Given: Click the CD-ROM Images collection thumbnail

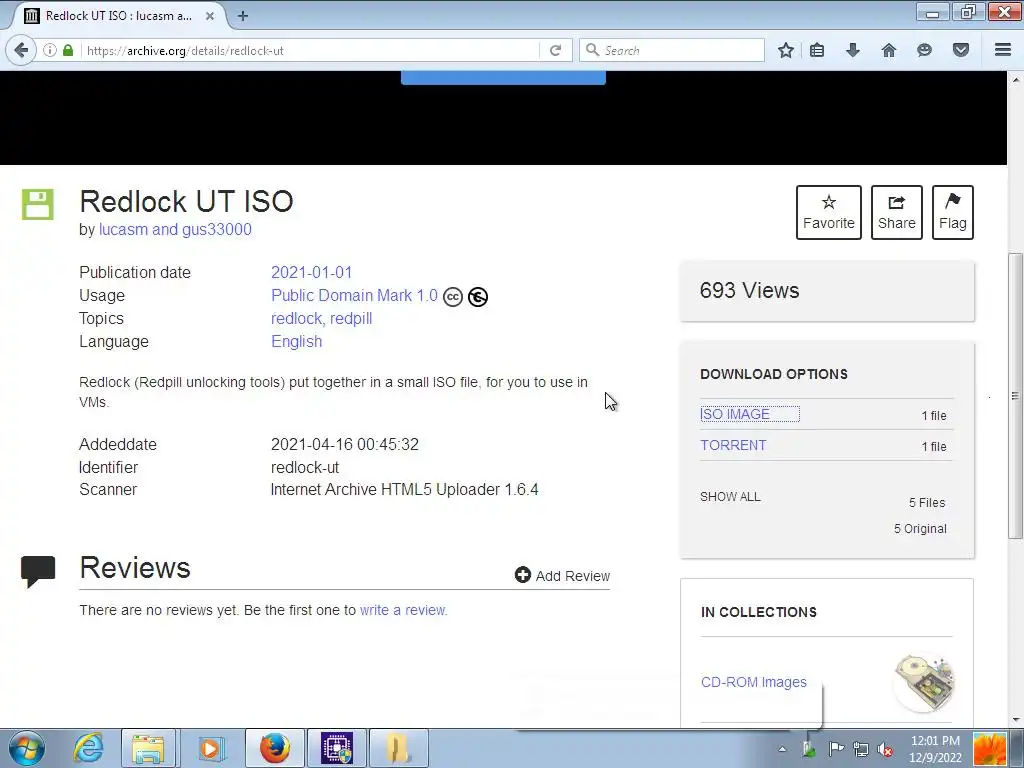Looking at the screenshot, I should (923, 682).
